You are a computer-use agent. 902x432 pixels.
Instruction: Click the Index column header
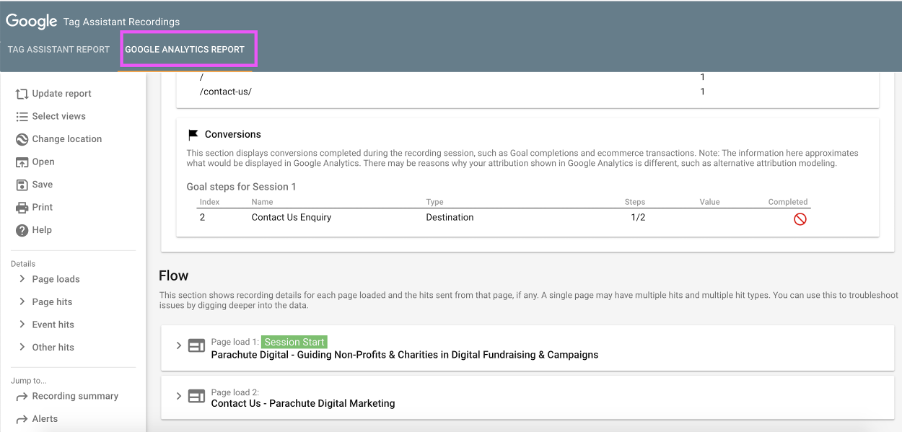coord(209,202)
